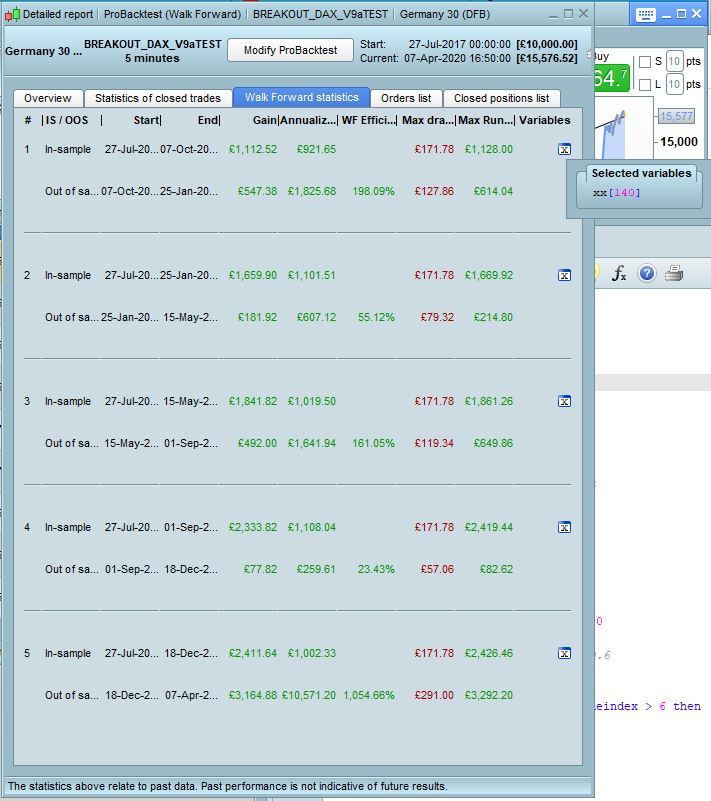This screenshot has height=801, width=711.
Task: Click the Max Run... column header
Action: pos(486,120)
